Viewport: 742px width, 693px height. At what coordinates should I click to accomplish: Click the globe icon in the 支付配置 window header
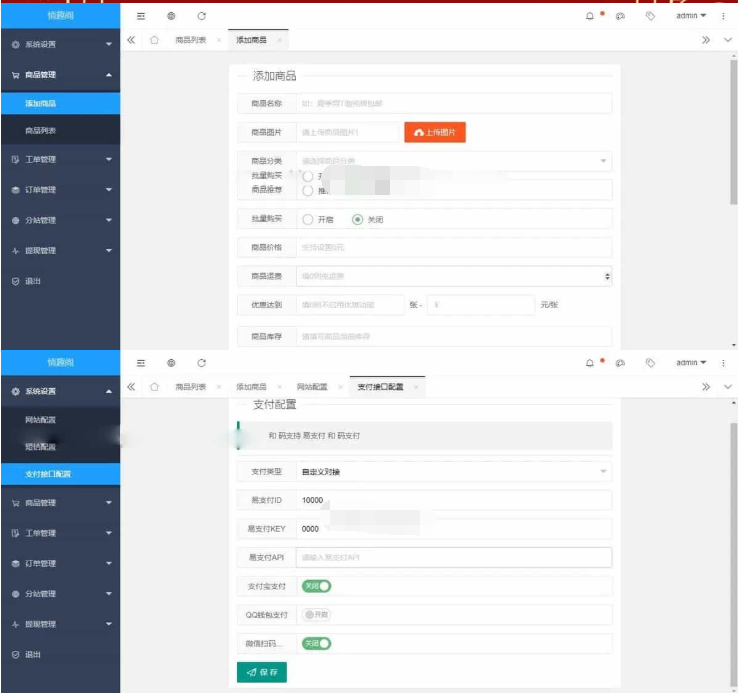click(171, 362)
